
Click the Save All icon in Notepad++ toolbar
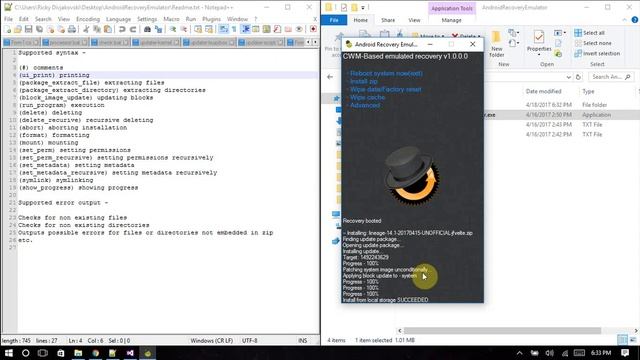[x=39, y=29]
